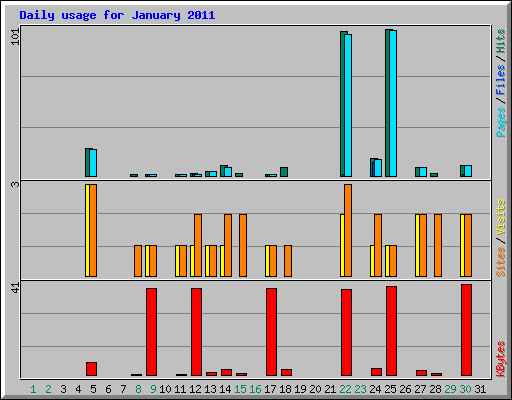Click day label '9' on axis

point(153,389)
